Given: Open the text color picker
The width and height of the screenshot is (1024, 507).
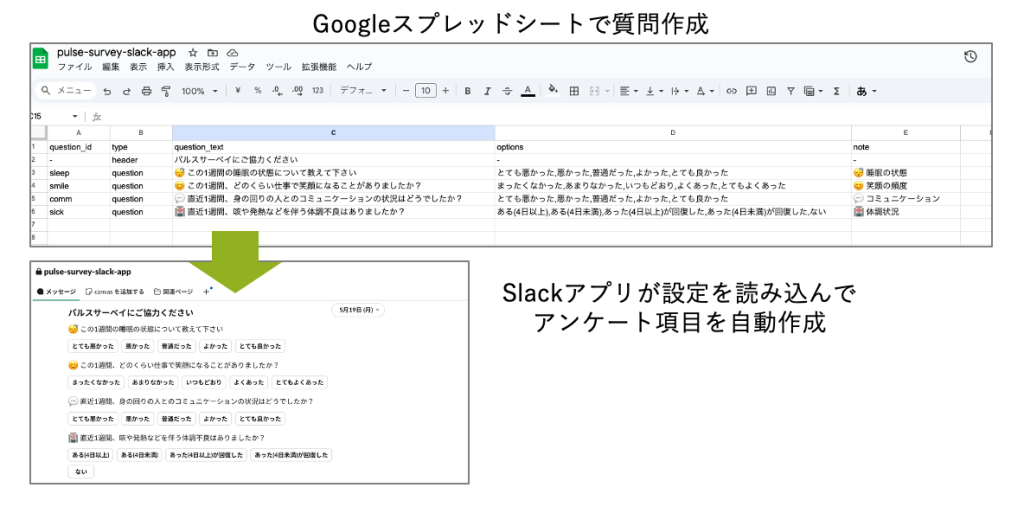Looking at the screenshot, I should pos(528,91).
